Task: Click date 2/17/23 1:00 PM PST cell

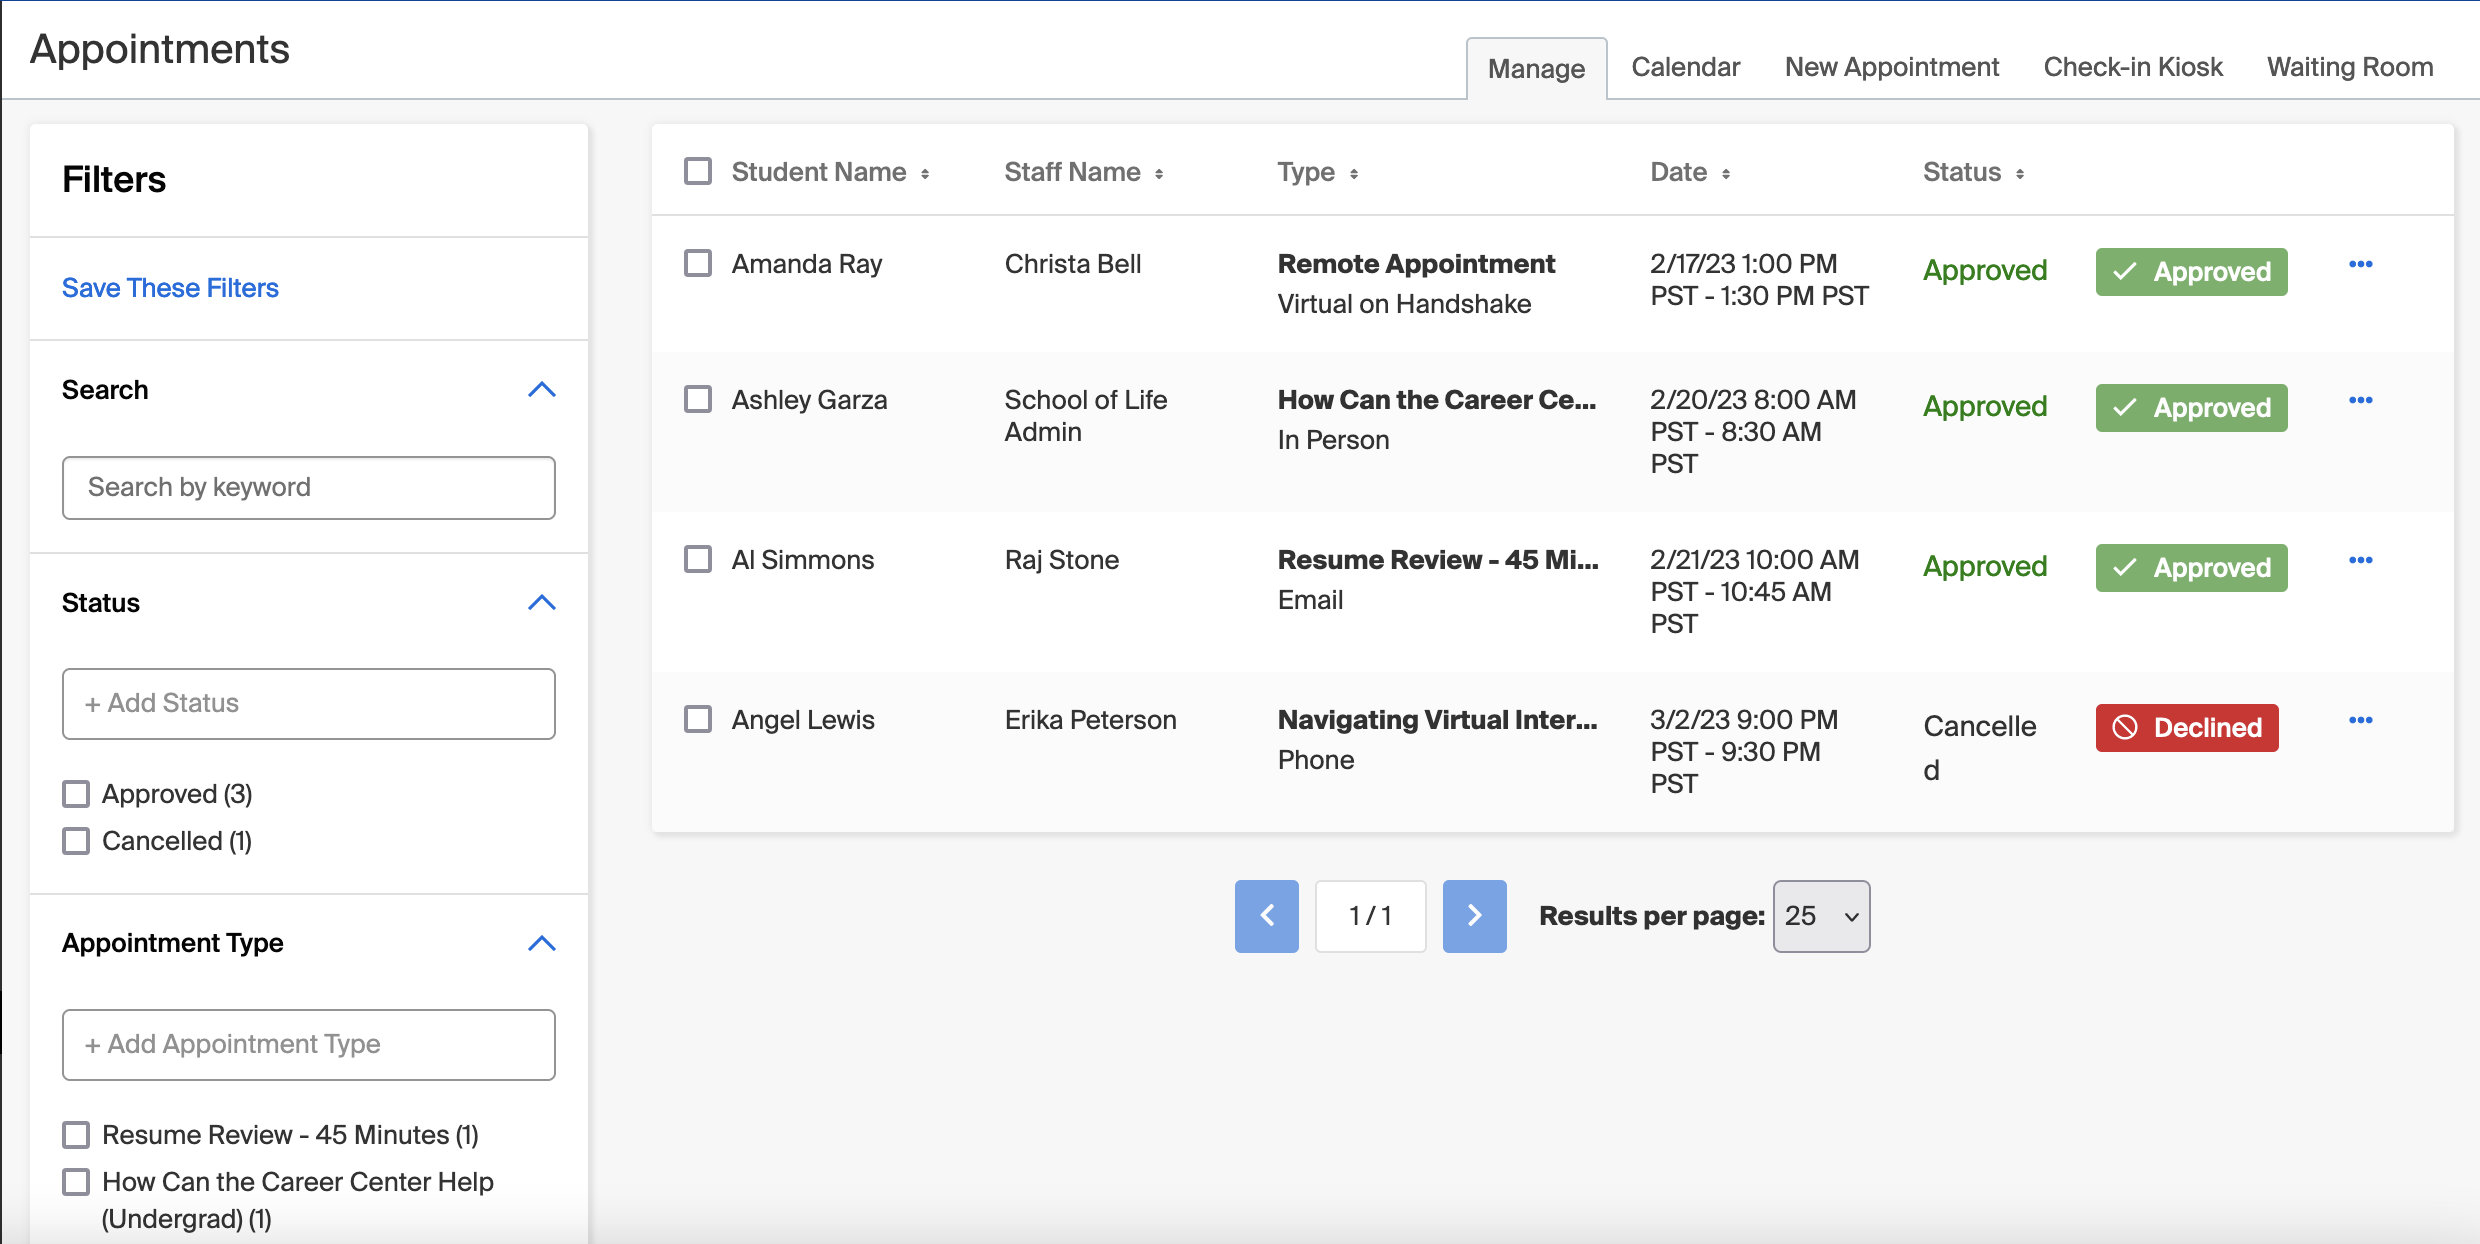Action: [1759, 280]
